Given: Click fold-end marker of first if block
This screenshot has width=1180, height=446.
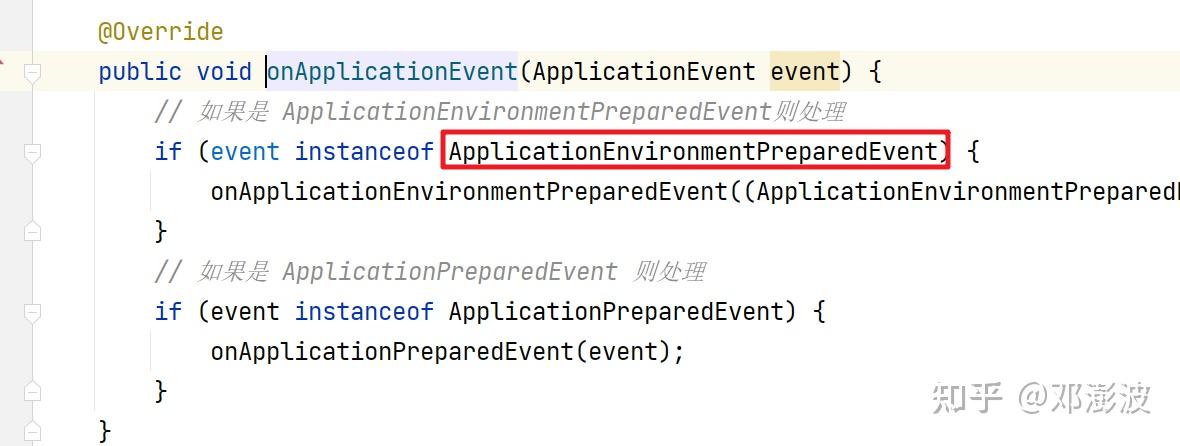Looking at the screenshot, I should tap(32, 232).
